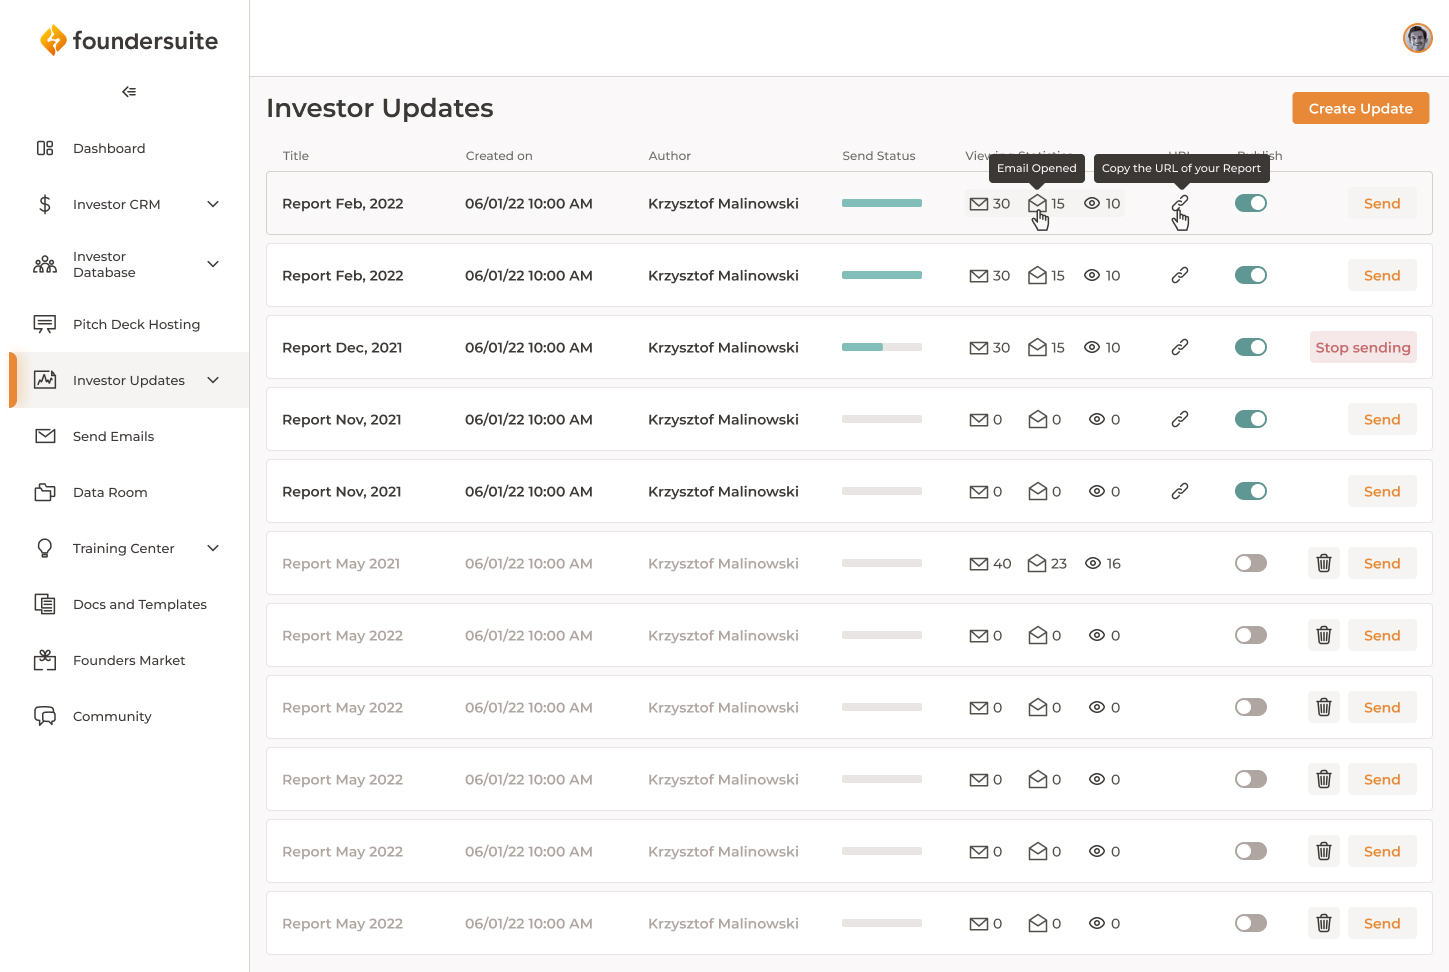Open the Data Room section
Image resolution: width=1449 pixels, height=972 pixels.
(x=111, y=492)
